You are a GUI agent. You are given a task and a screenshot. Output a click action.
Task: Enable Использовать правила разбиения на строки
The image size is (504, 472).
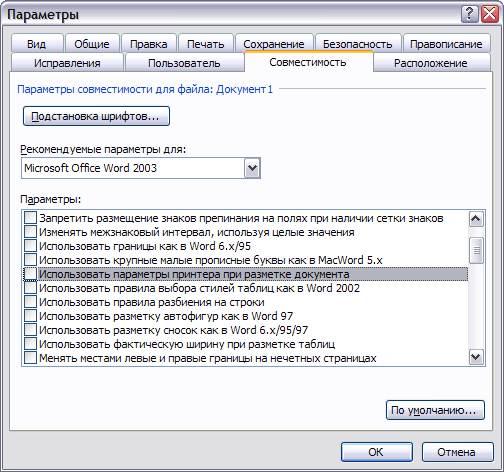point(30,302)
